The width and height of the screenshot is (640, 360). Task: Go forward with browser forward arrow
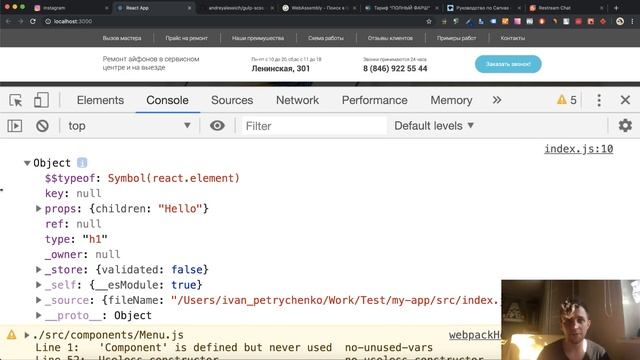[x=20, y=21]
